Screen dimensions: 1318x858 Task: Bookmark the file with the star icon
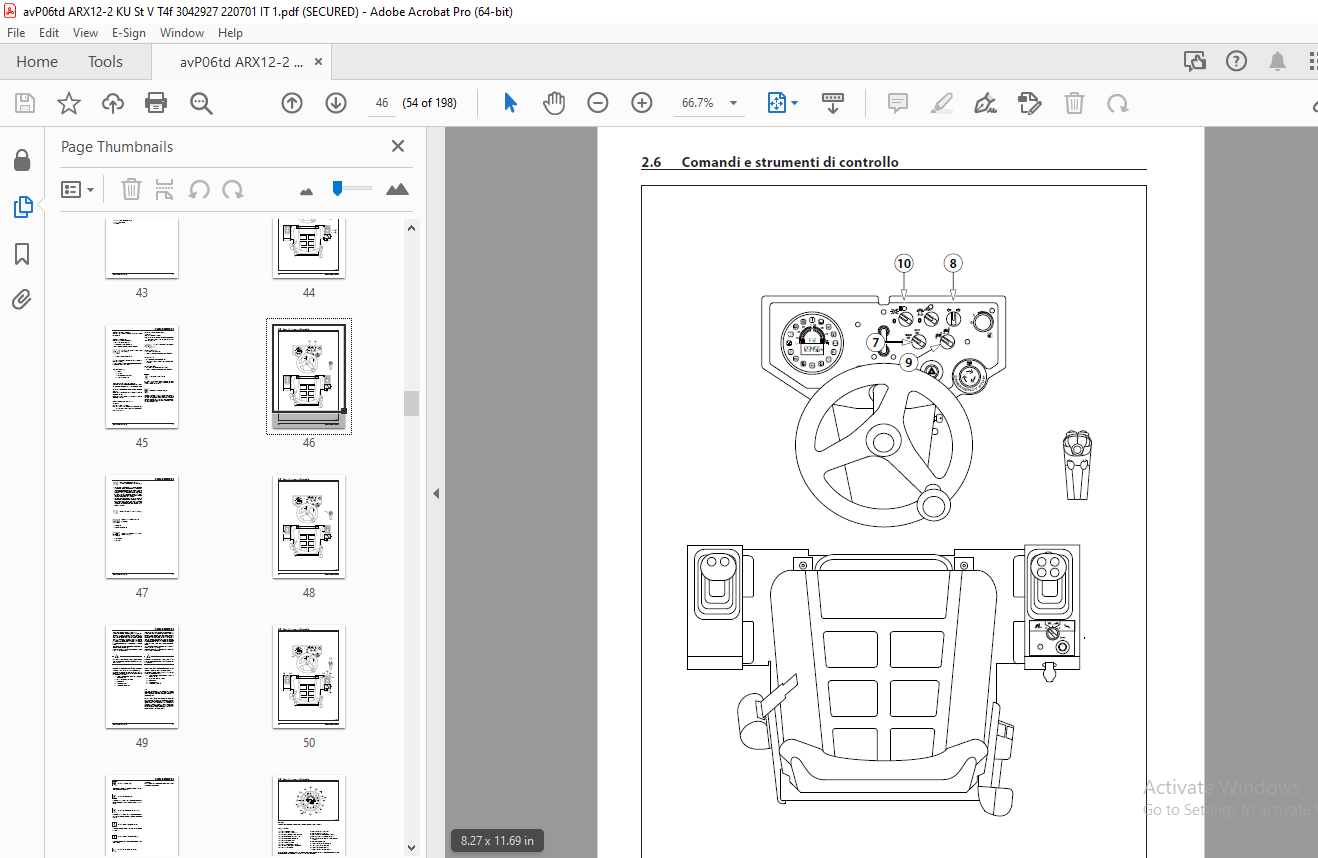point(68,103)
